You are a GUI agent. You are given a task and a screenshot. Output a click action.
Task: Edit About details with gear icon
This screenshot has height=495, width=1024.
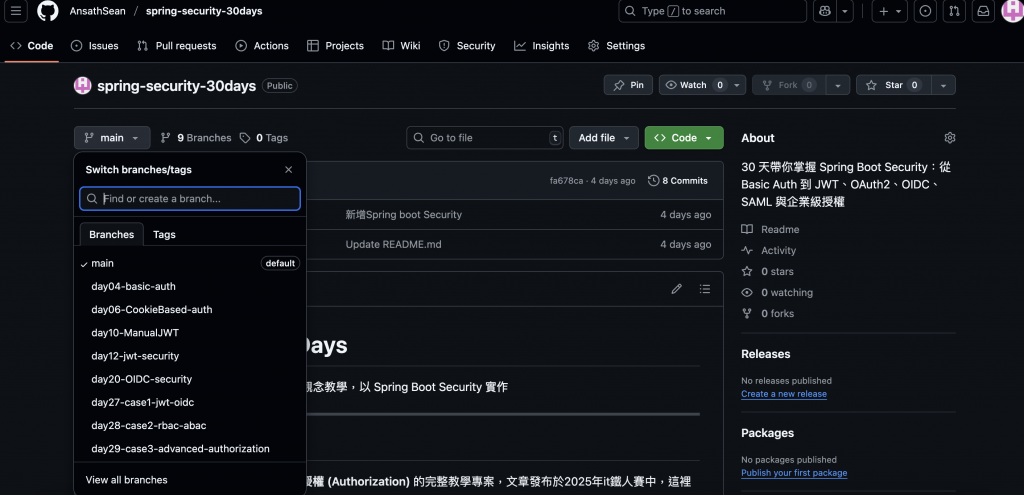tap(950, 138)
